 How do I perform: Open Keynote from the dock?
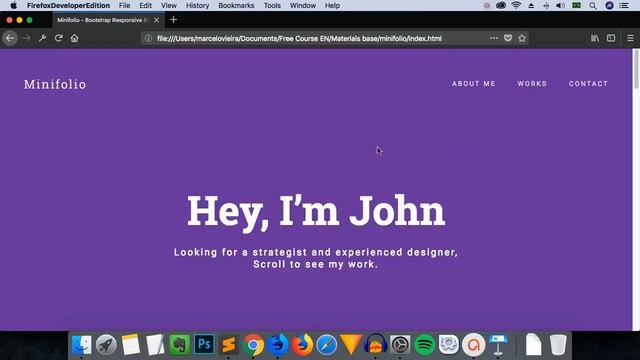pos(498,345)
